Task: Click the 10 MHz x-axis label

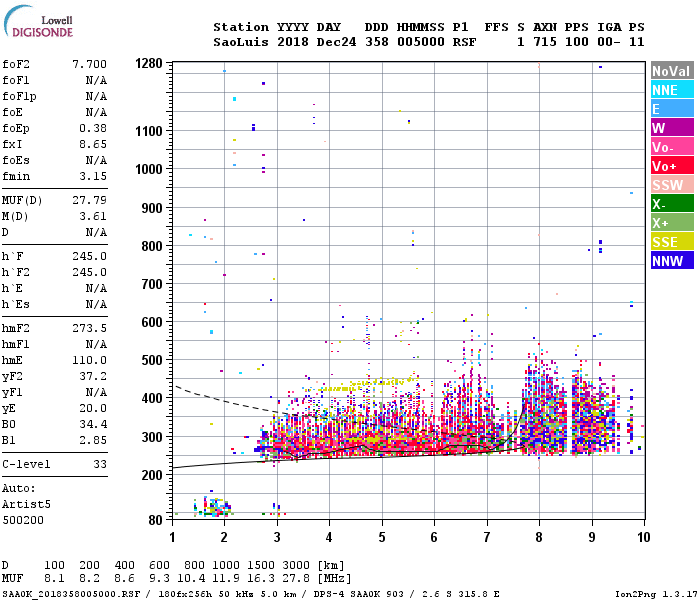Action: pos(643,537)
